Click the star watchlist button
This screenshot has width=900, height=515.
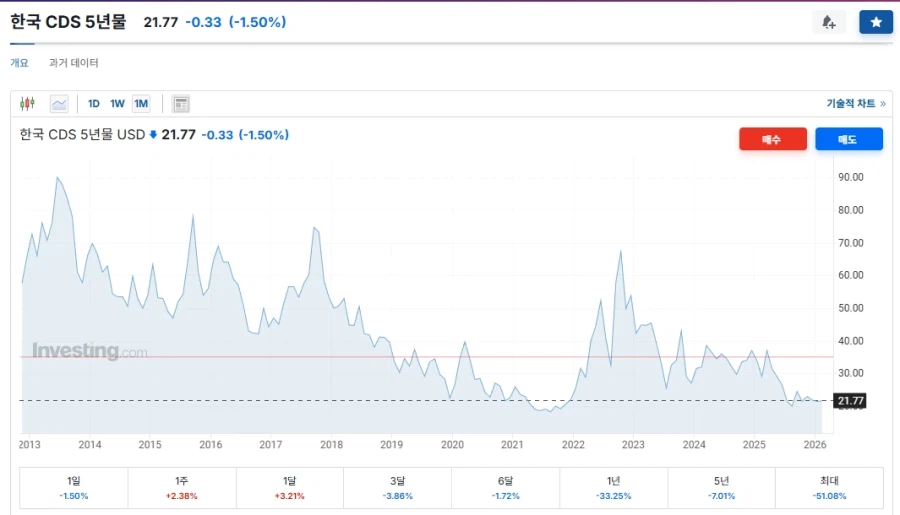pyautogui.click(x=876, y=22)
